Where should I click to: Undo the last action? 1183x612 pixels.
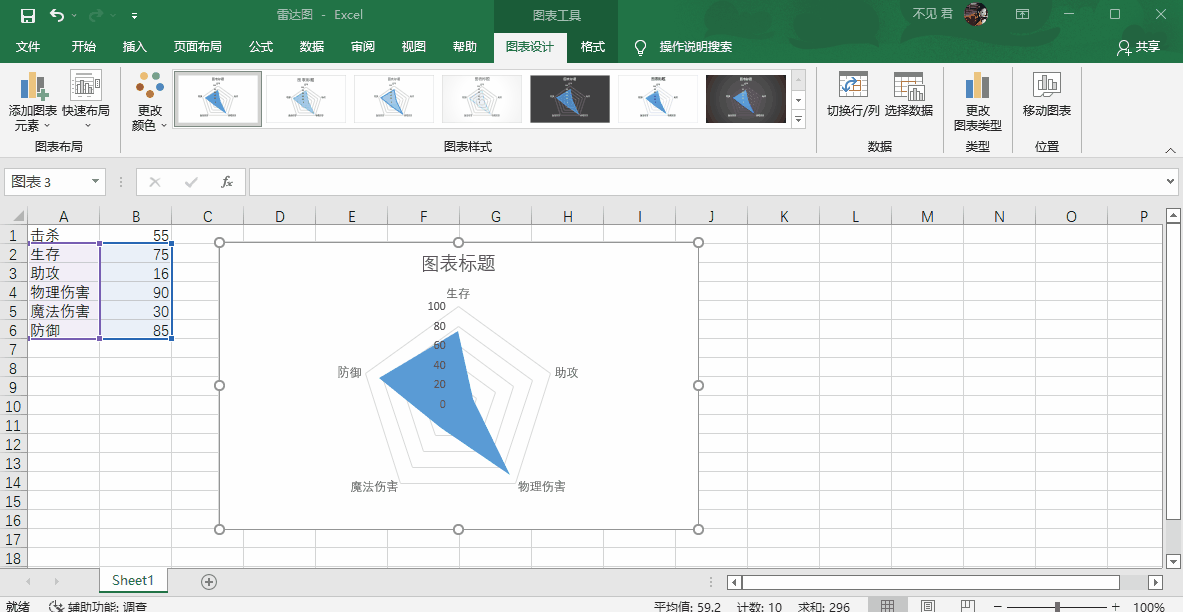pyautogui.click(x=57, y=15)
